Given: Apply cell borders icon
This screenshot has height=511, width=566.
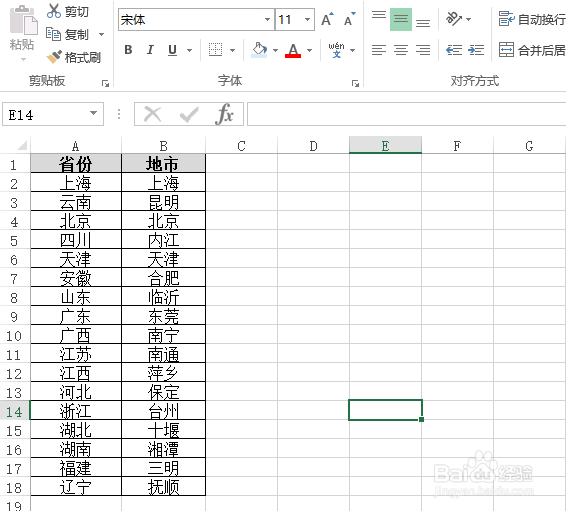Looking at the screenshot, I should [215, 50].
